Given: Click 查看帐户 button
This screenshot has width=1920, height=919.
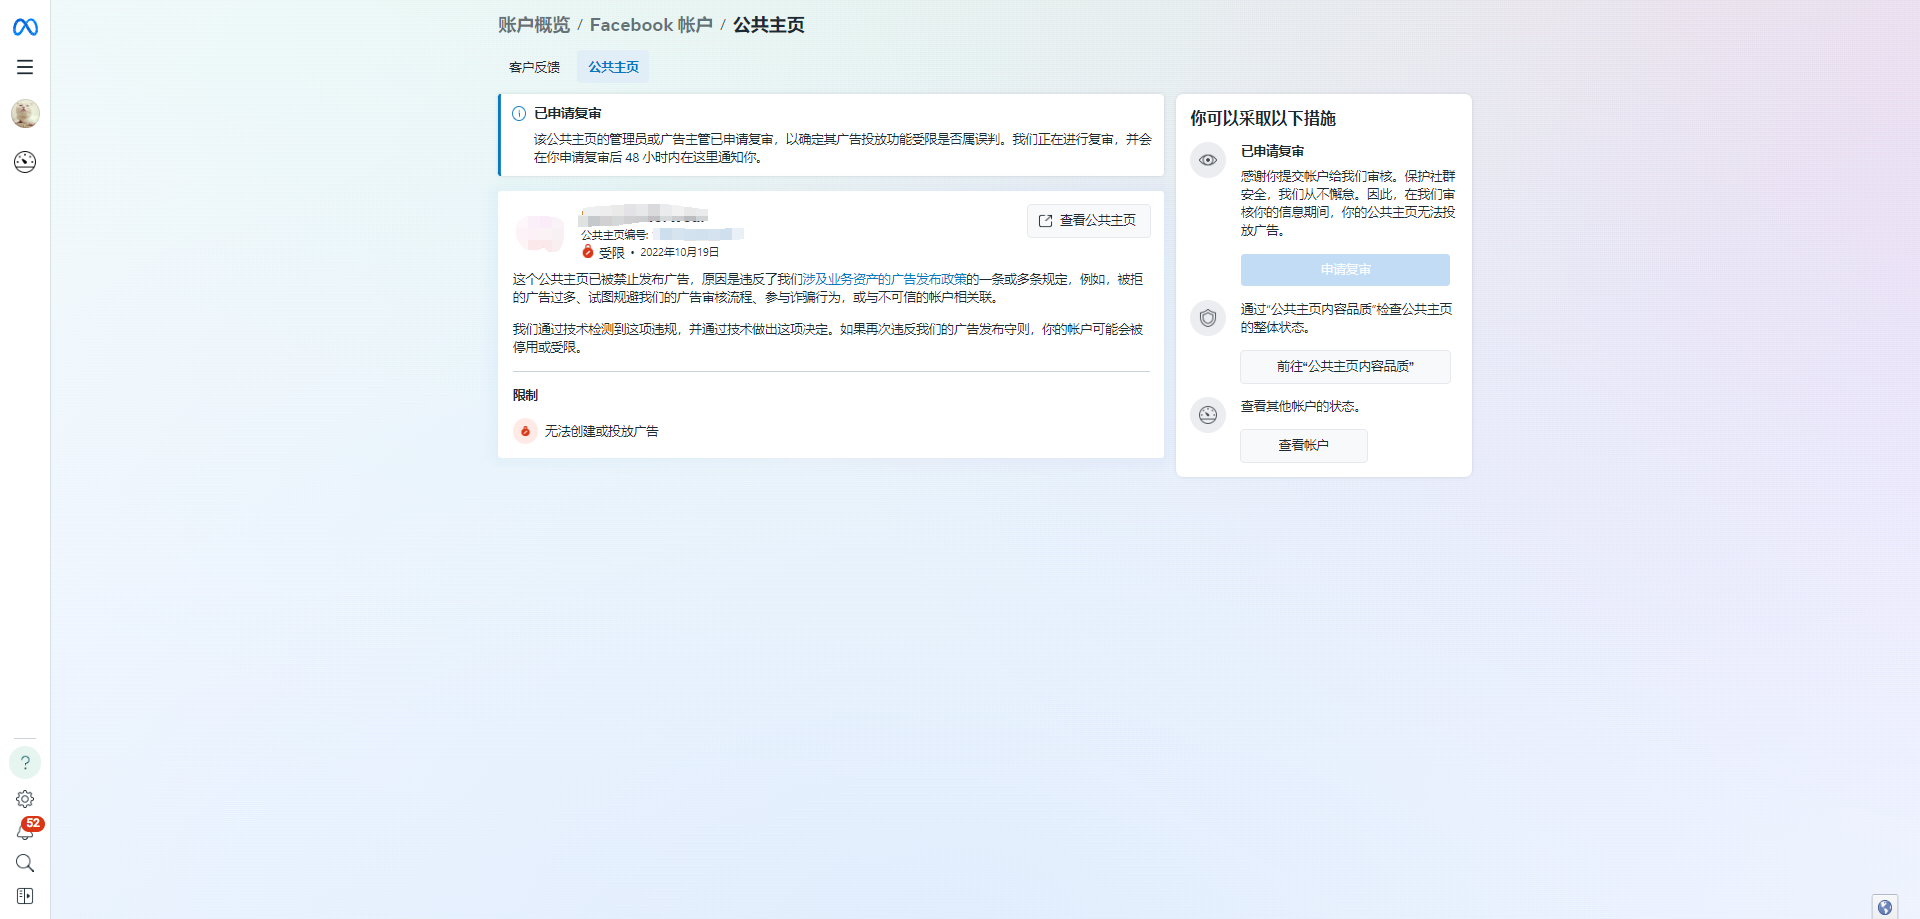Looking at the screenshot, I should 1303,446.
